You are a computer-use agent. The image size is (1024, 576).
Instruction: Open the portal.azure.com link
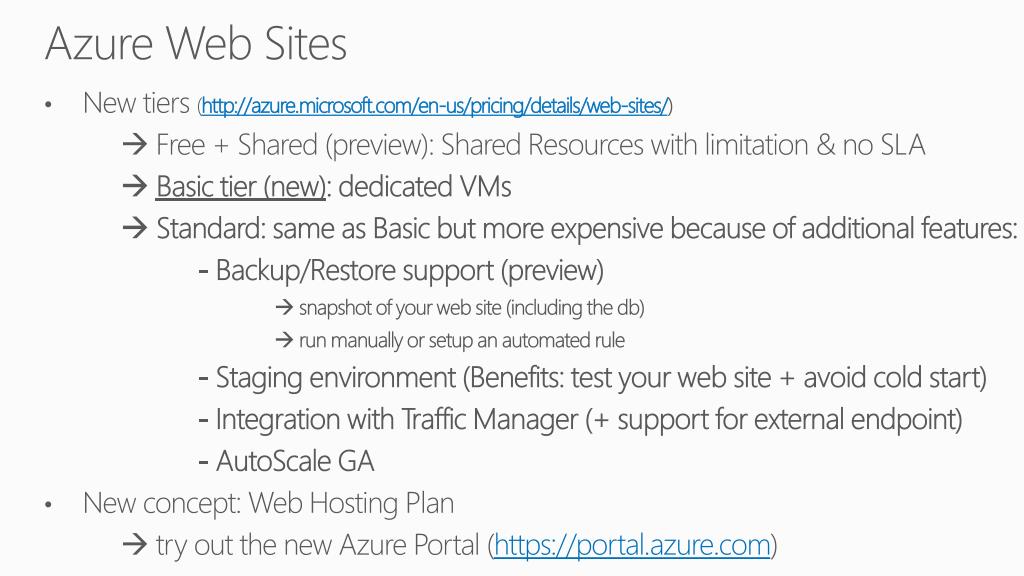[632, 545]
